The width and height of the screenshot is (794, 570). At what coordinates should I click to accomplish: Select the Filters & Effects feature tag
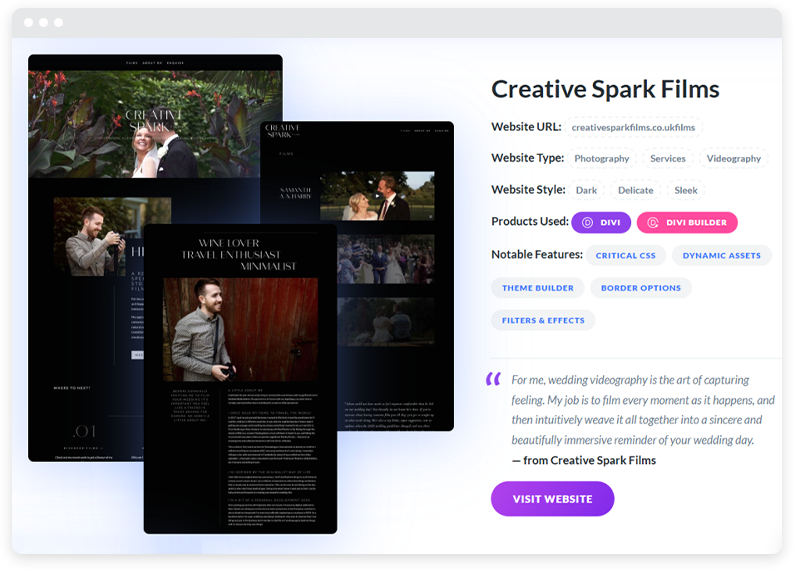tap(543, 320)
